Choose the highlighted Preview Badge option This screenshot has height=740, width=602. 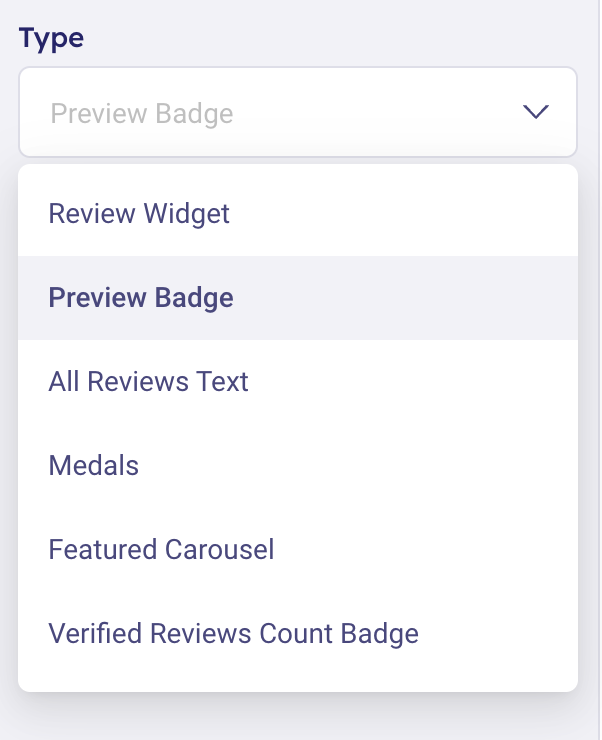(141, 297)
